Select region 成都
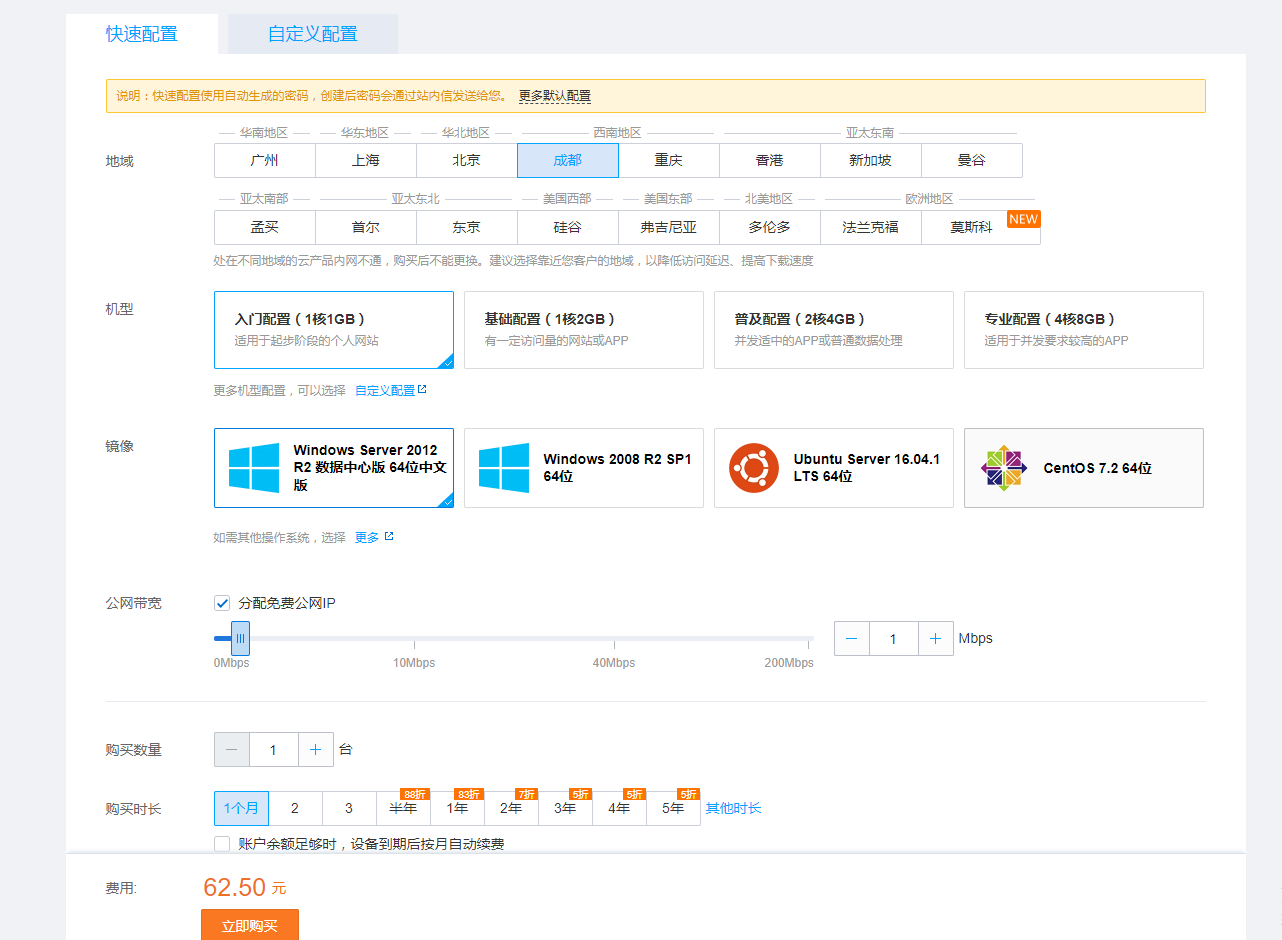The image size is (1282, 940). coord(568,160)
